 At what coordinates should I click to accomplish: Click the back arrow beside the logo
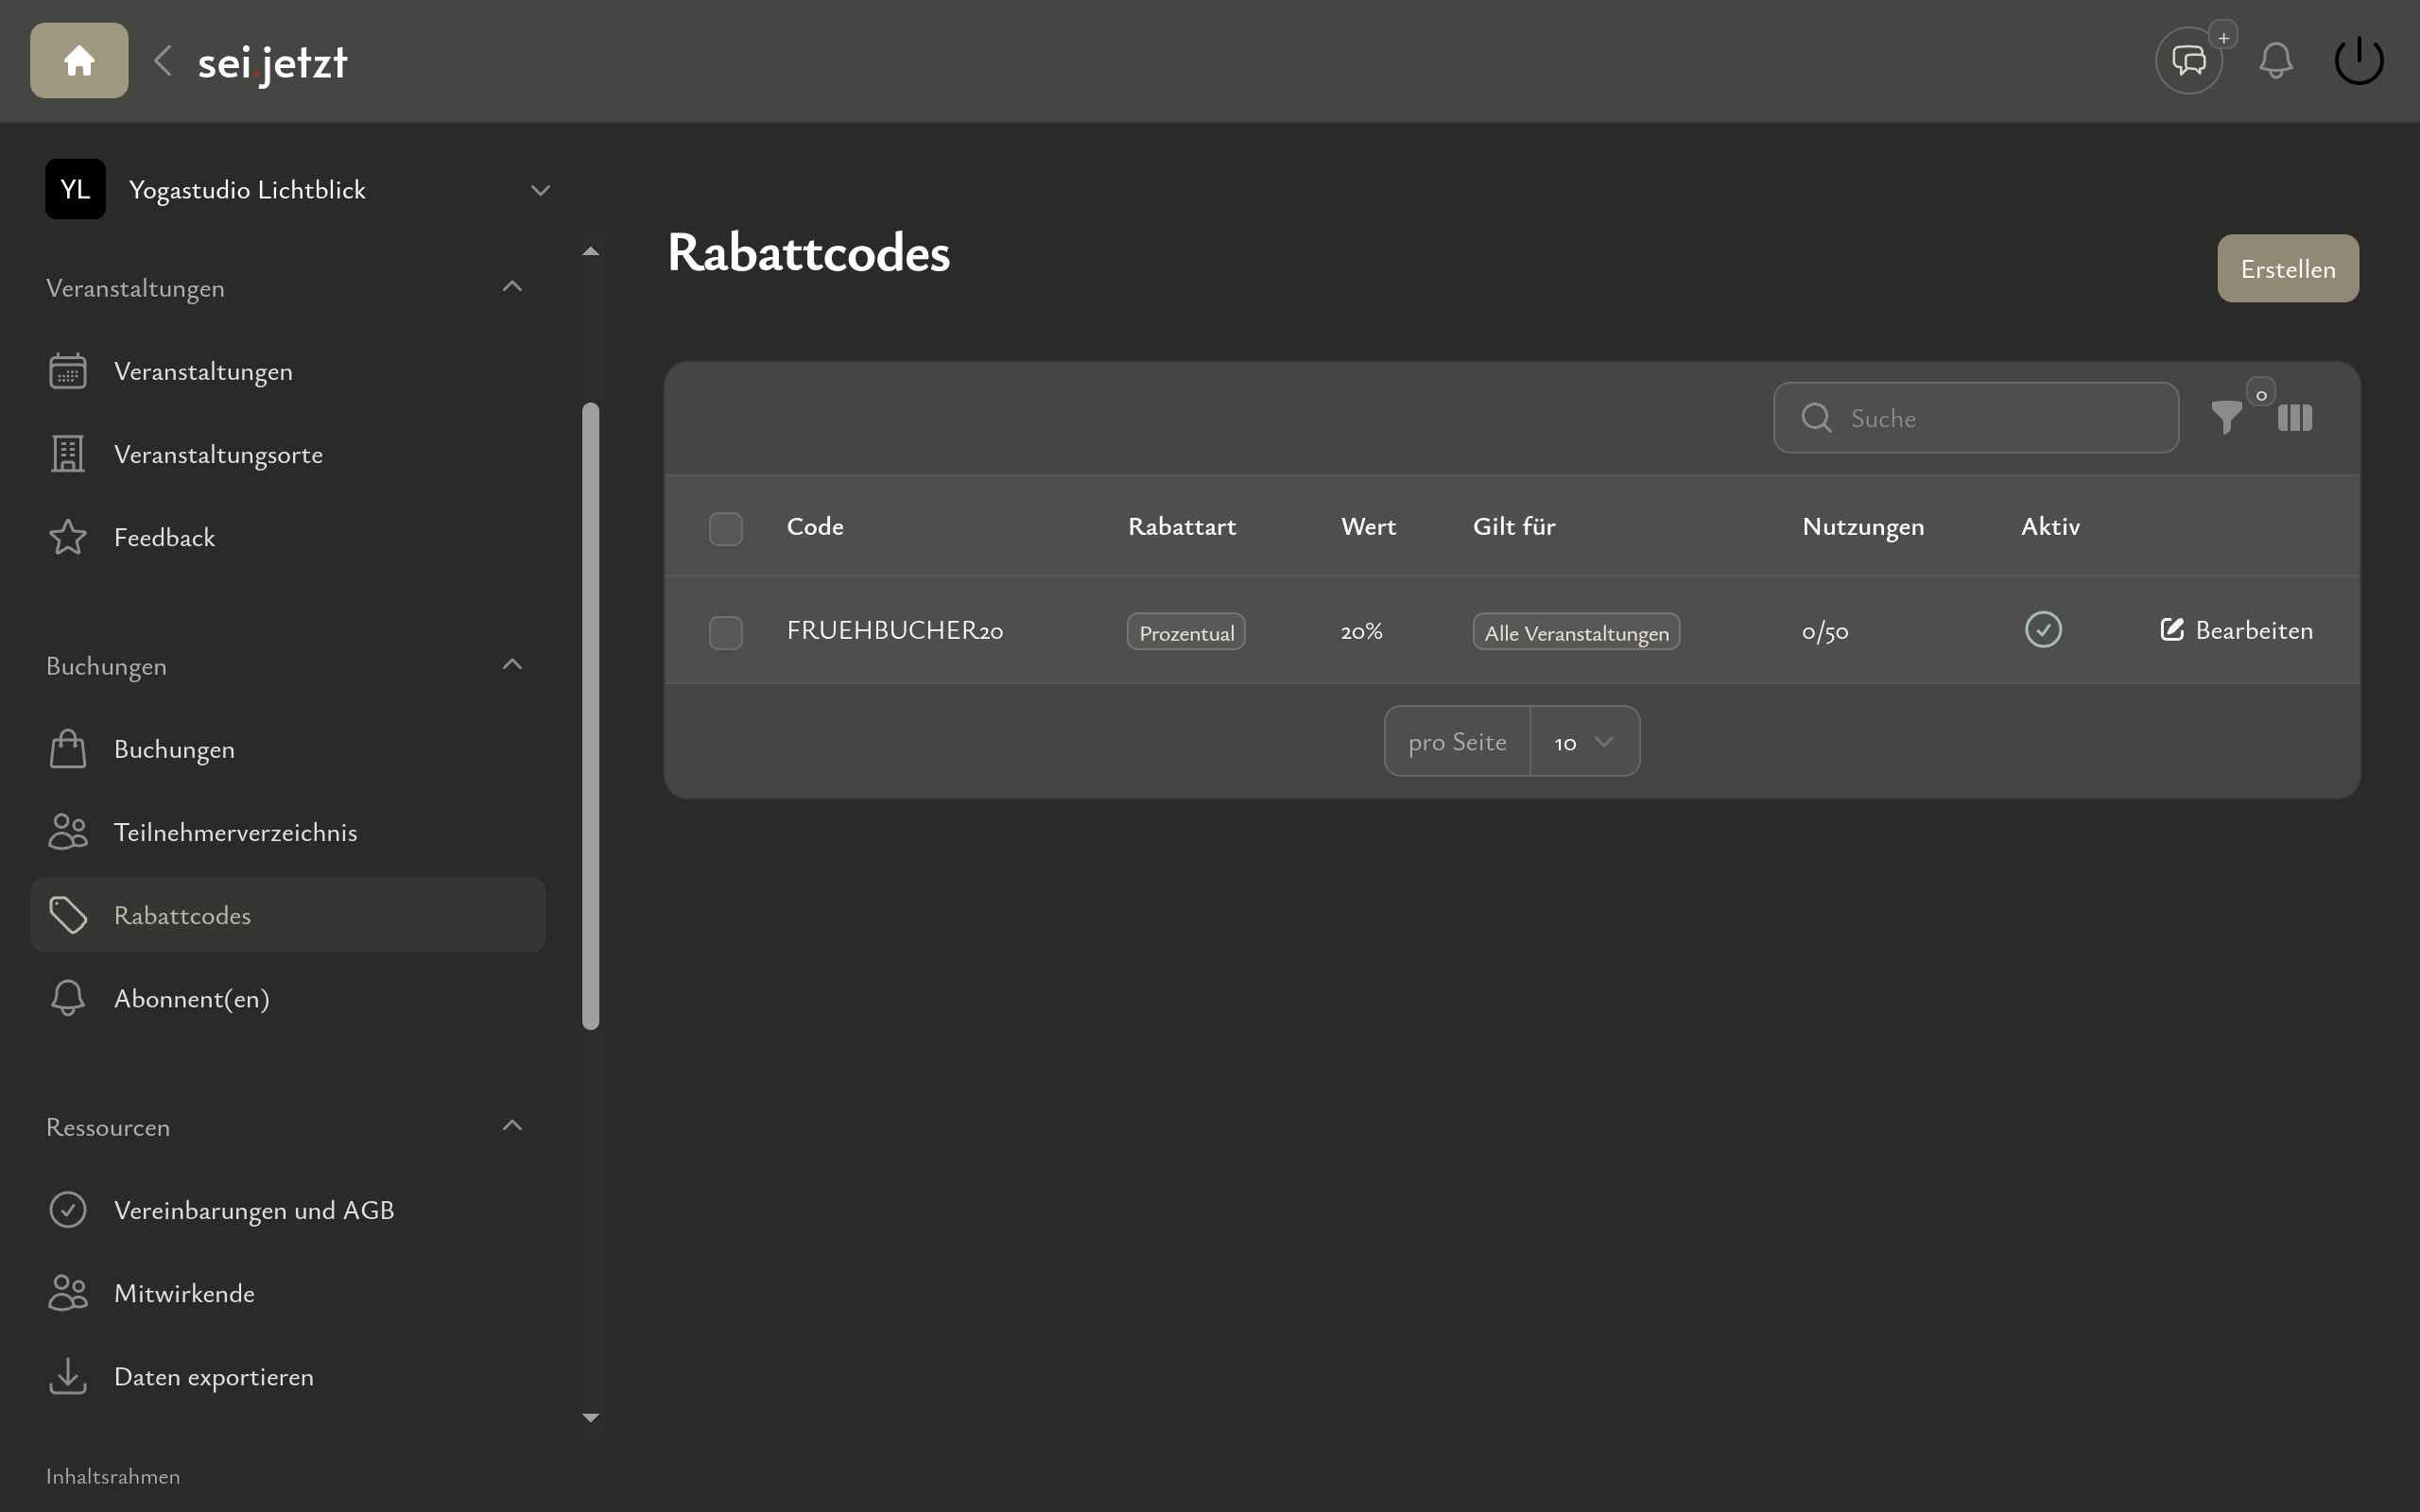point(163,61)
